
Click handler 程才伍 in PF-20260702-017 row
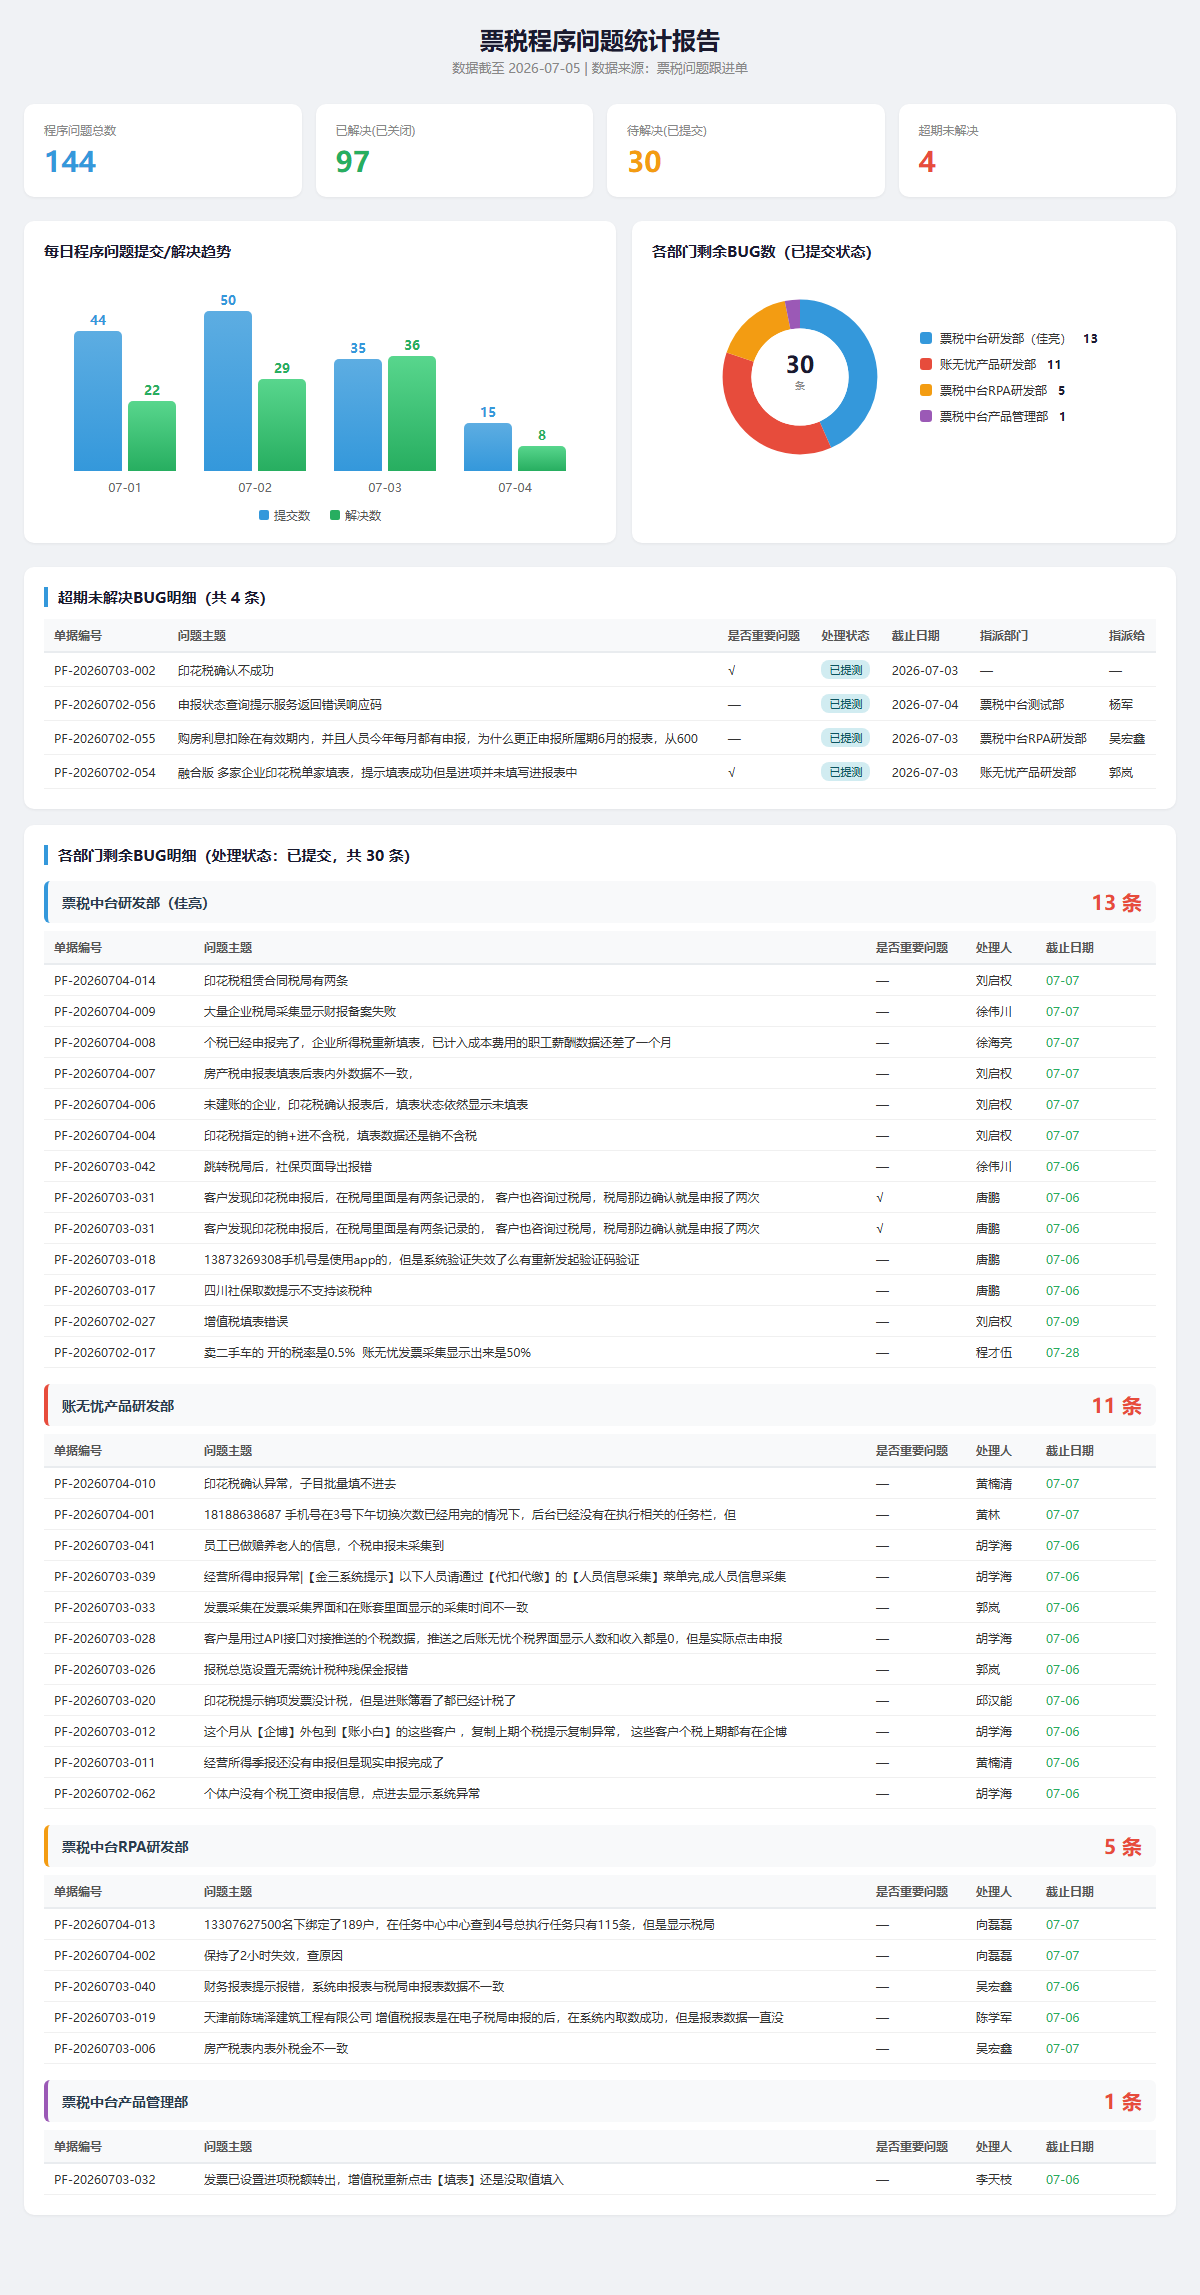994,1352
